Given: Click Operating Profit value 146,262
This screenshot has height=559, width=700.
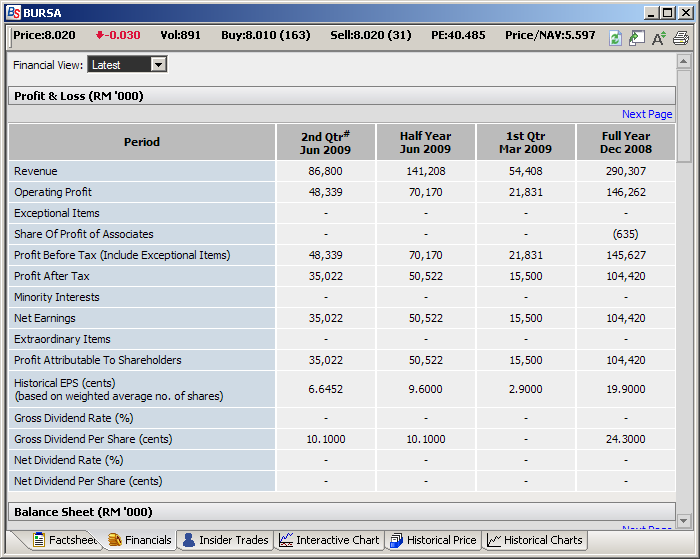Looking at the screenshot, I should 626,192.
